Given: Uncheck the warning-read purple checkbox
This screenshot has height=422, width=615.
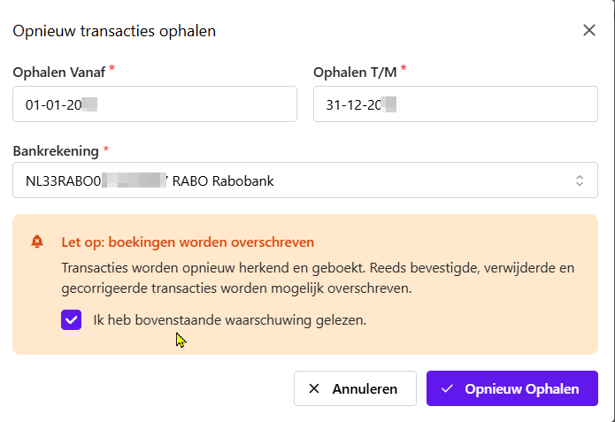Looking at the screenshot, I should click(71, 320).
